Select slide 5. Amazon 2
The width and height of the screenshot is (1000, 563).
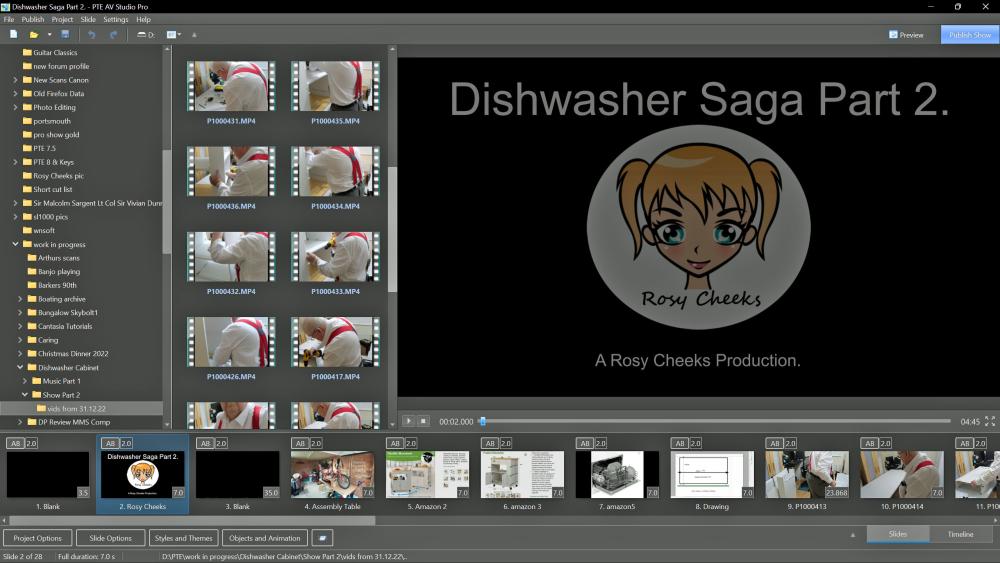tap(427, 475)
